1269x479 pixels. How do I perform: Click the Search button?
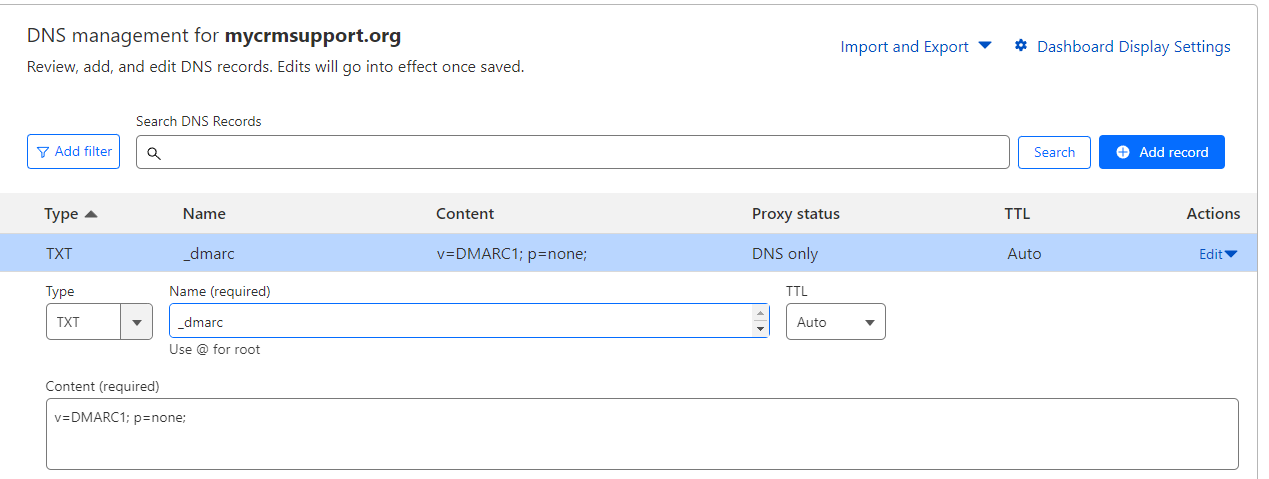(x=1054, y=152)
